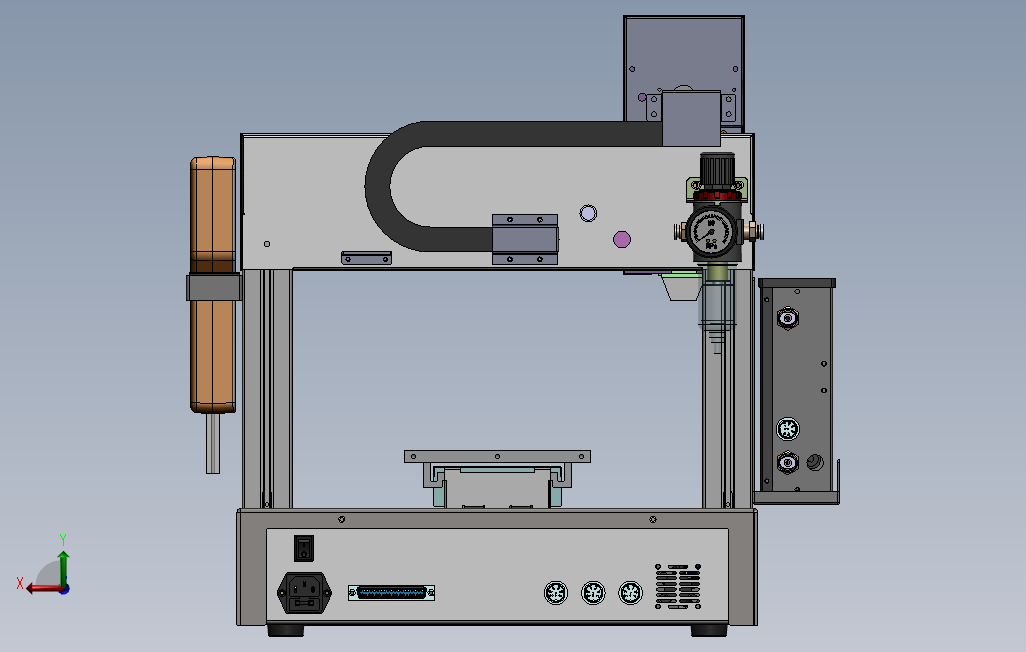Select the round pressure gauge dial
The image size is (1026, 652).
click(711, 234)
